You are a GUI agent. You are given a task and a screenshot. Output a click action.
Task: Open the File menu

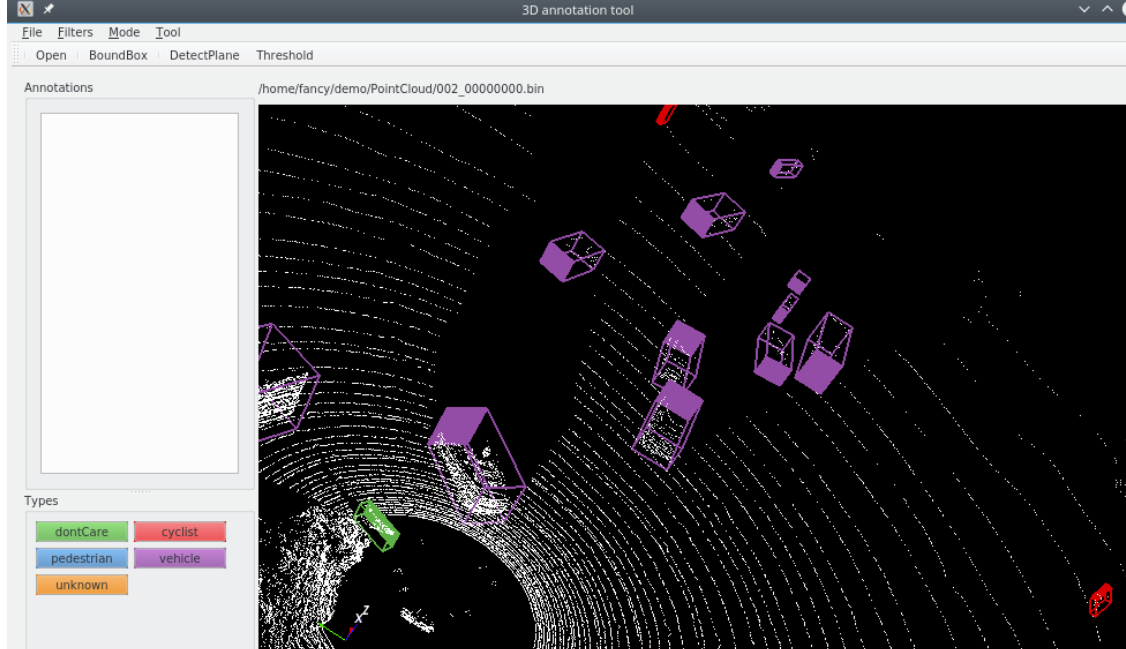(x=32, y=32)
